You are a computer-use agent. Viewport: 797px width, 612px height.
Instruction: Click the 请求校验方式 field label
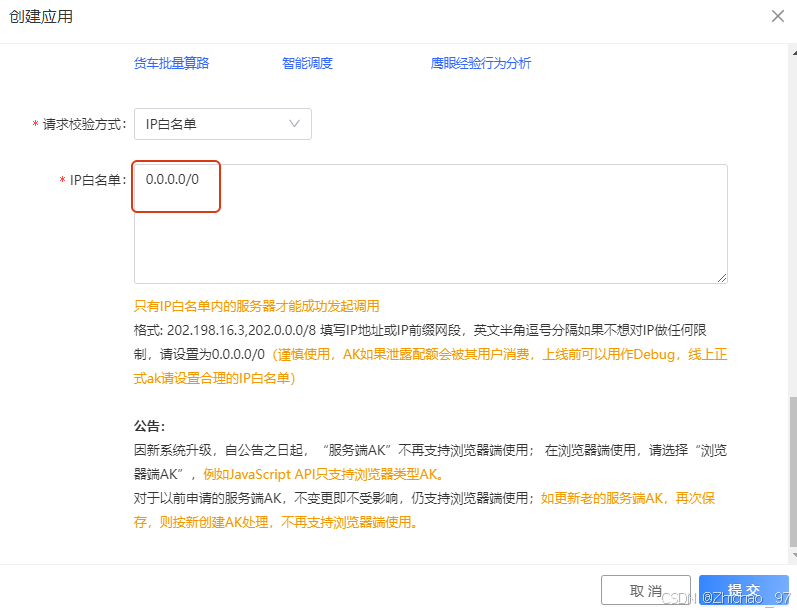pyautogui.click(x=84, y=124)
